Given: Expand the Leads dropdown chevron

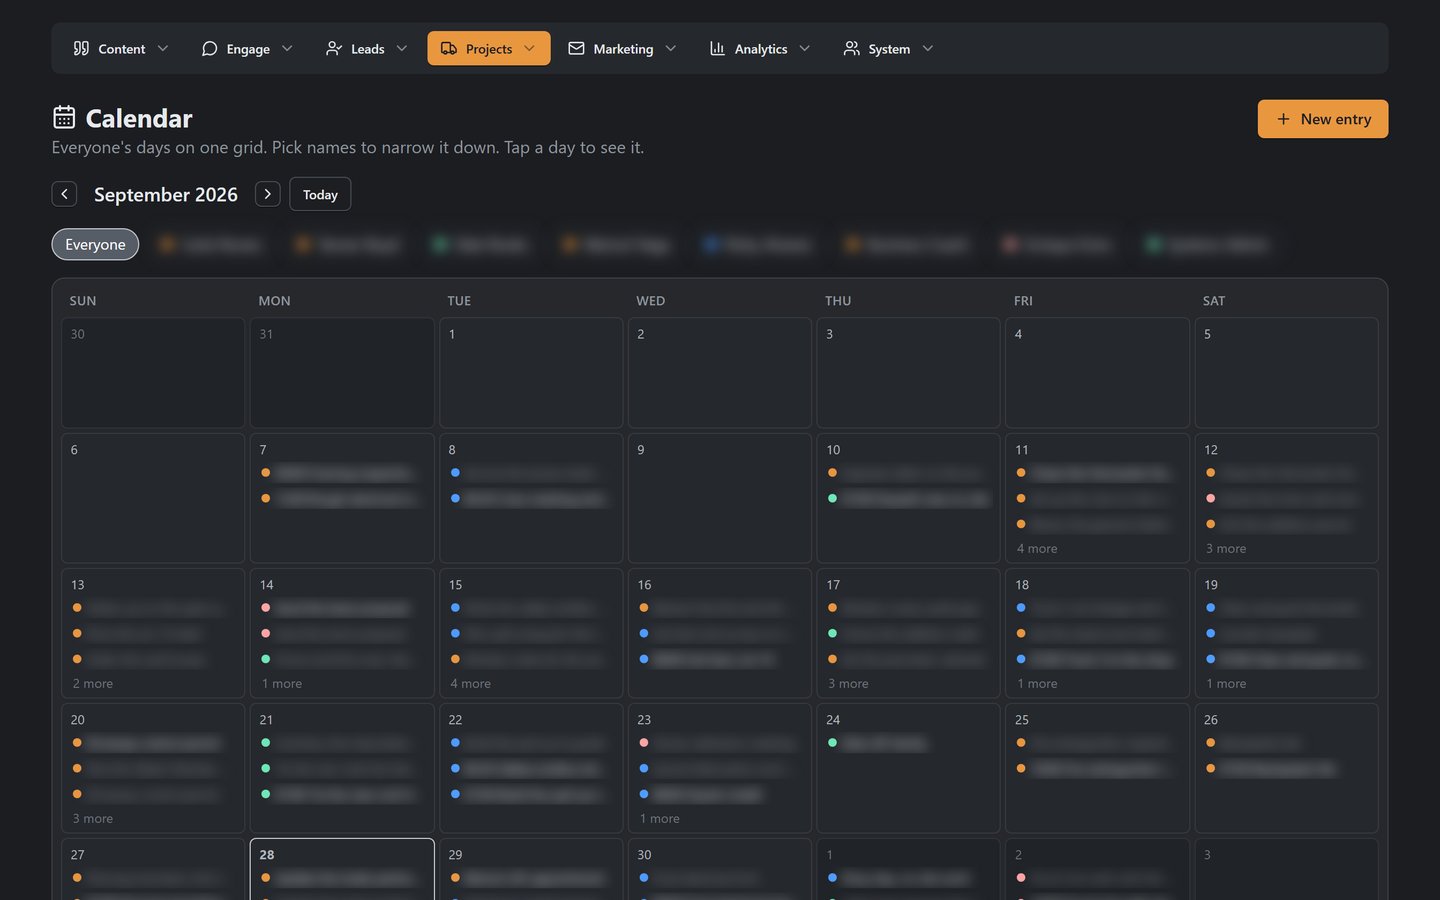Looking at the screenshot, I should [x=402, y=48].
